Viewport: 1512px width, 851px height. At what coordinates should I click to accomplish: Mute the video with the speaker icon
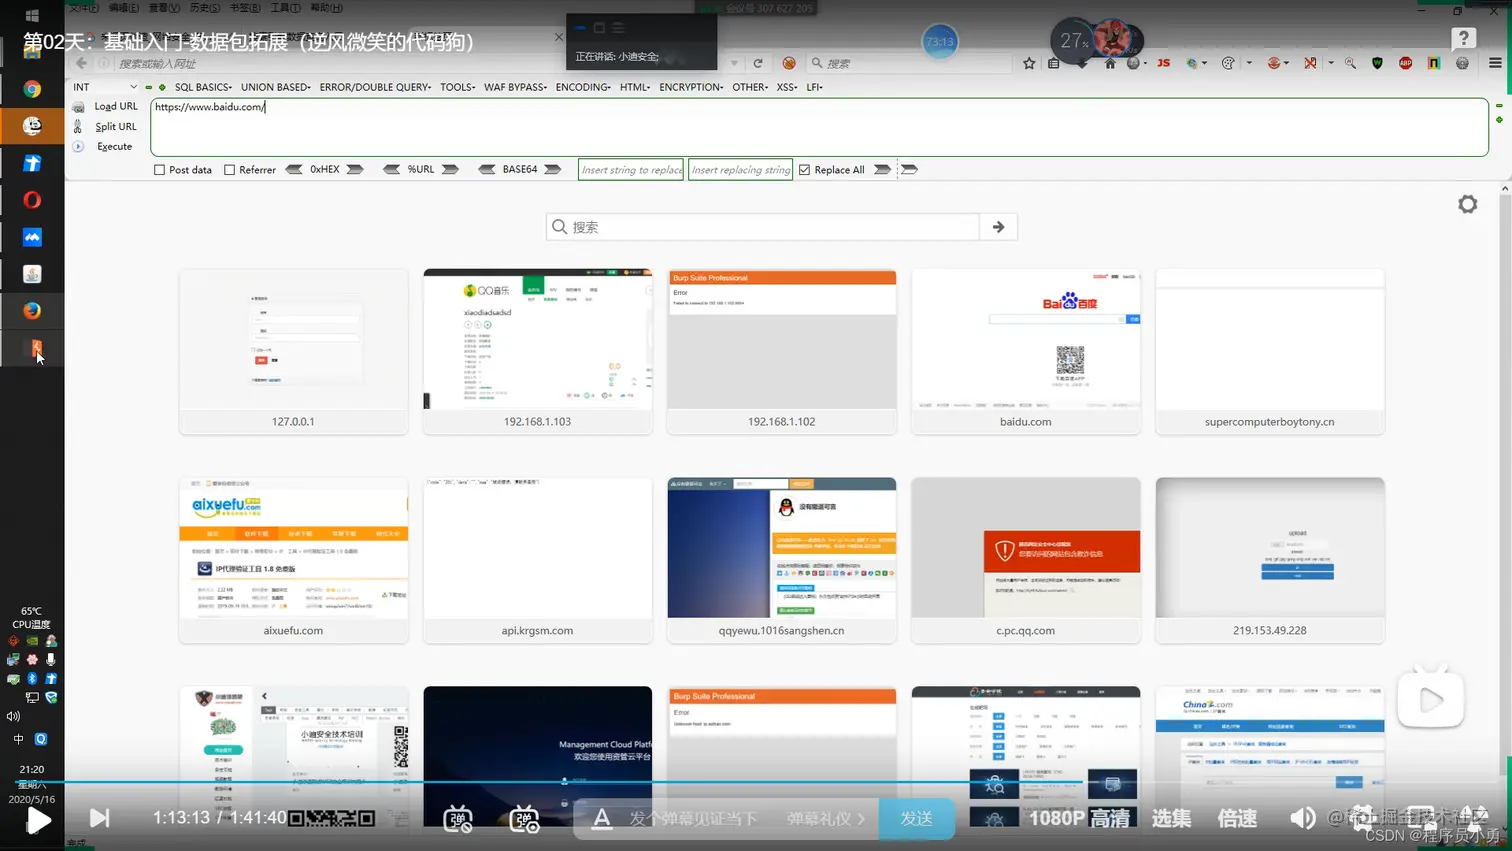1302,818
